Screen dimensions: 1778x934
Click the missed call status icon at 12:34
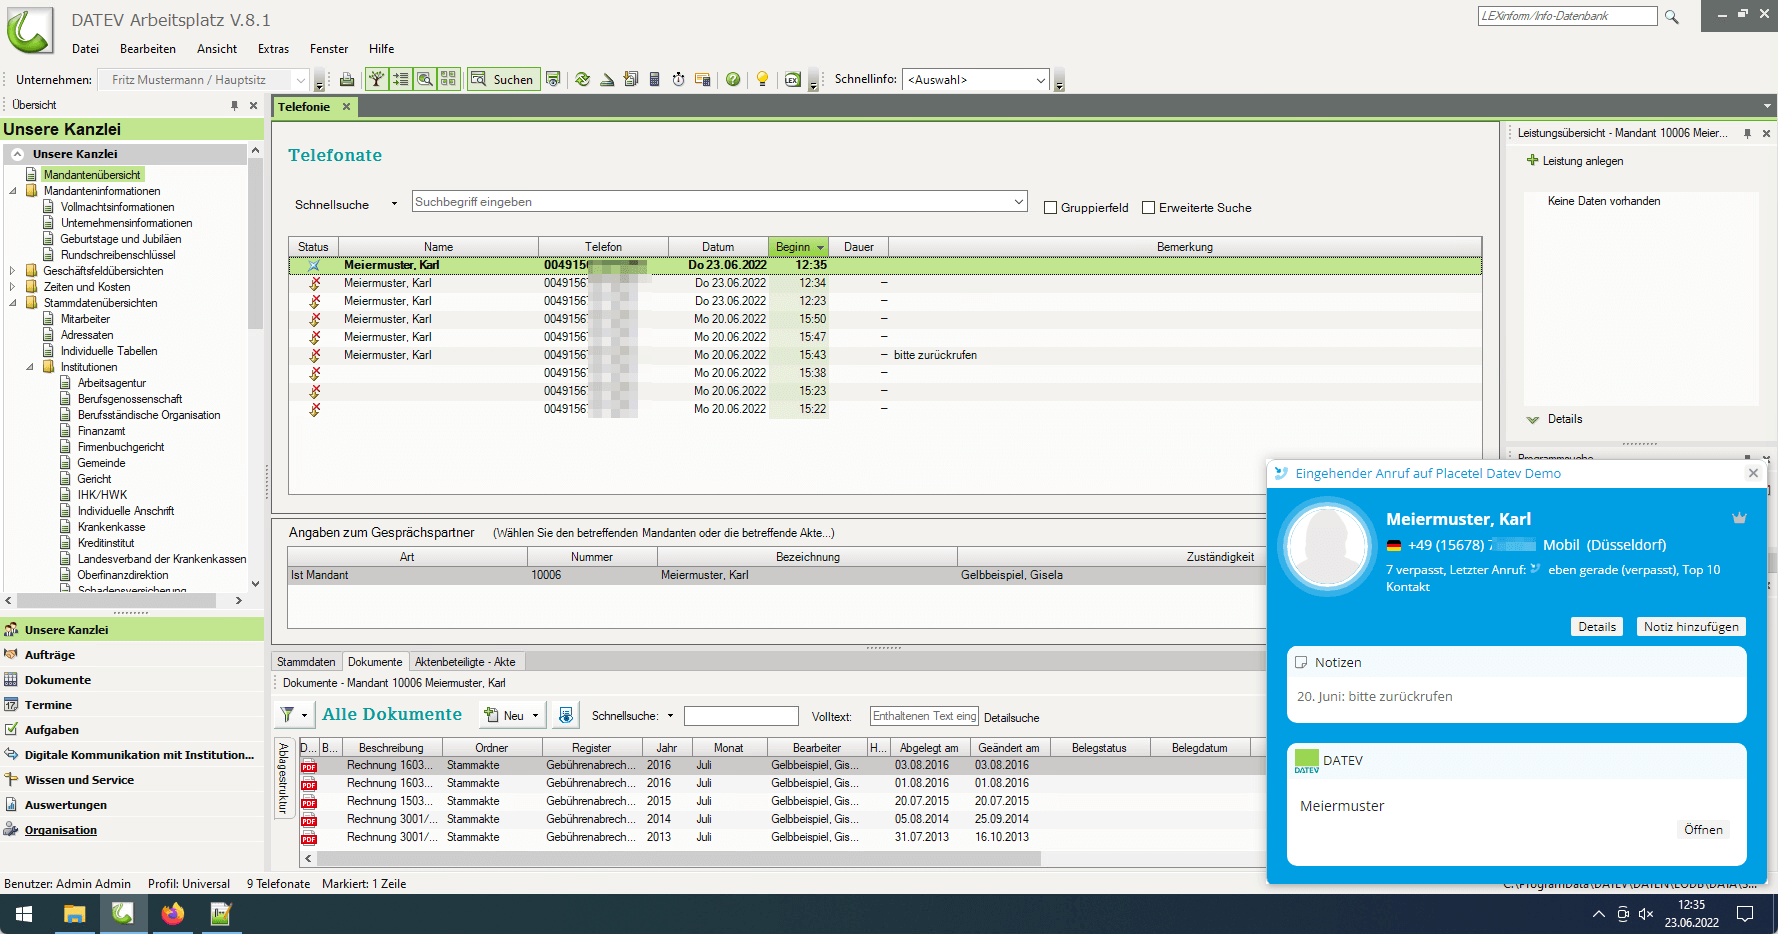point(314,283)
